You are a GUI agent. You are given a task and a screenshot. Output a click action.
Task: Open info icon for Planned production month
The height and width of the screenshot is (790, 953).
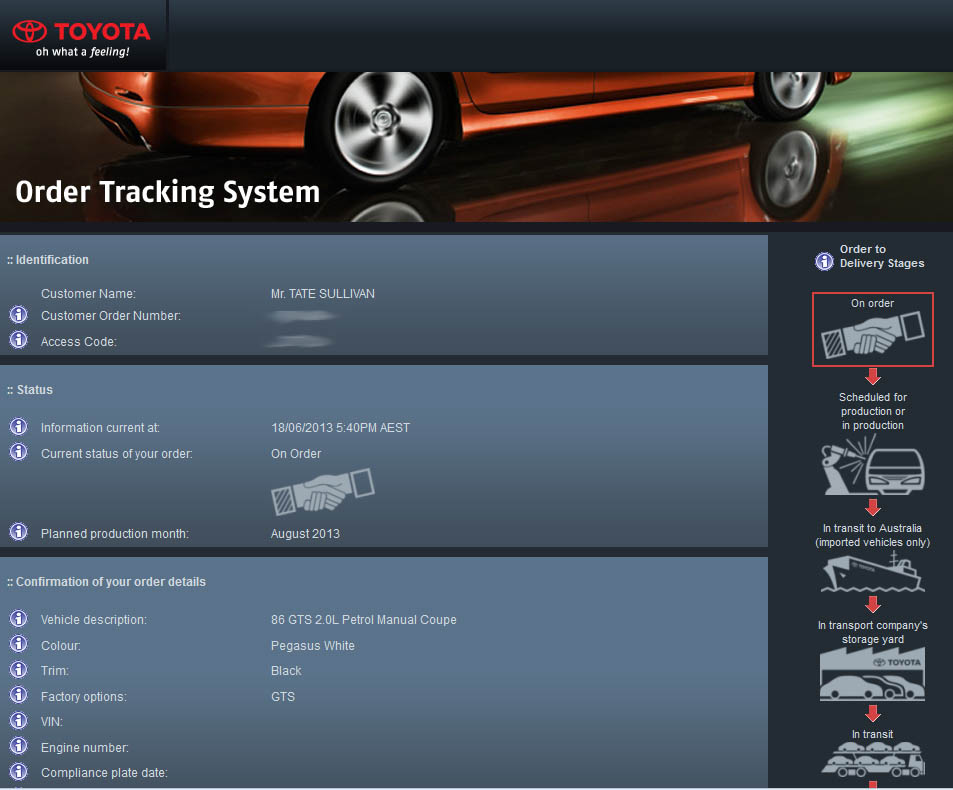[x=18, y=532]
